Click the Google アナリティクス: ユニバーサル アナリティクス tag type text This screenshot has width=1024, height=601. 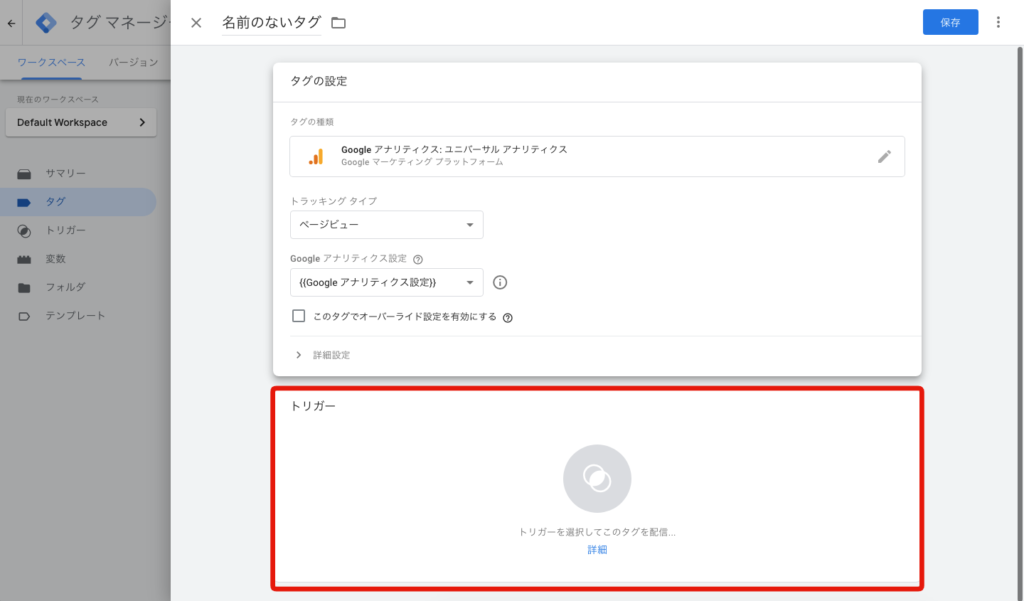click(454, 150)
